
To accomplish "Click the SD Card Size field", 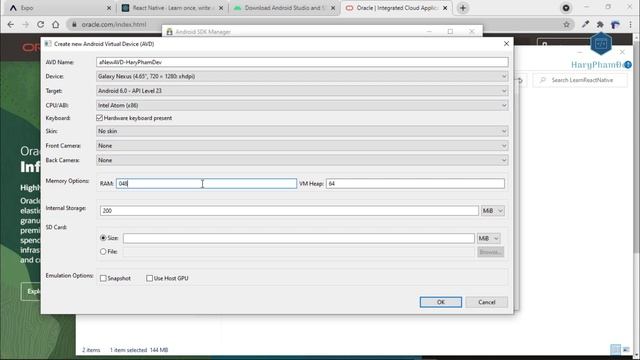I will click(299, 238).
